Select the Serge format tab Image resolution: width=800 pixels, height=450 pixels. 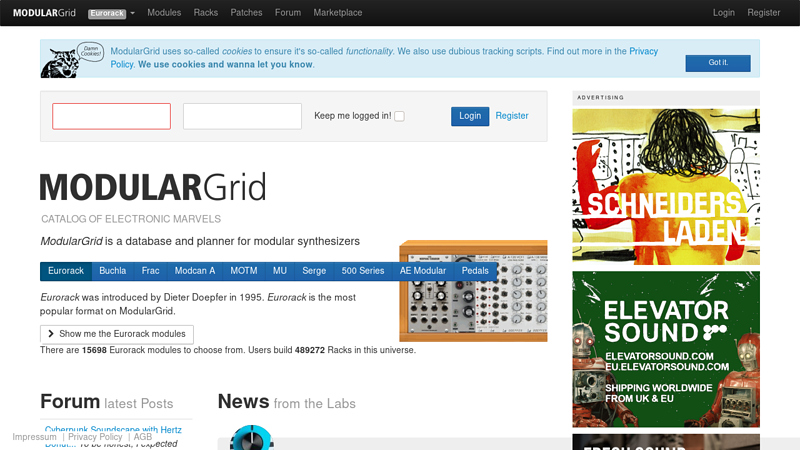point(314,271)
